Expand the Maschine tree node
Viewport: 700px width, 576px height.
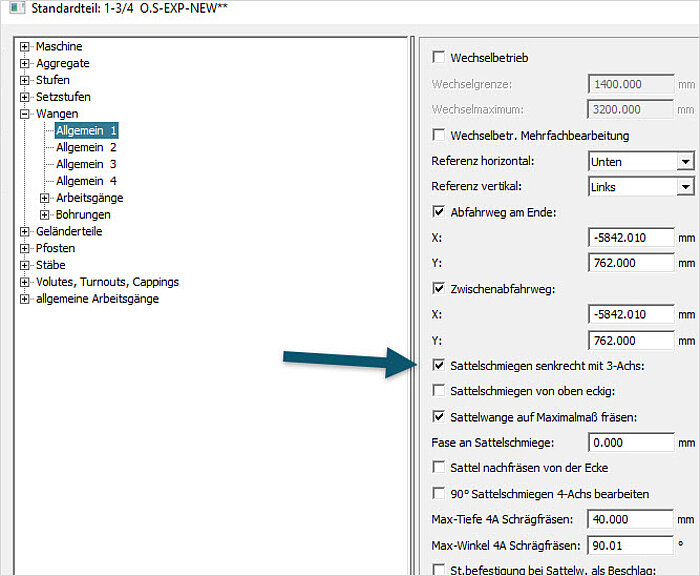tap(26, 47)
